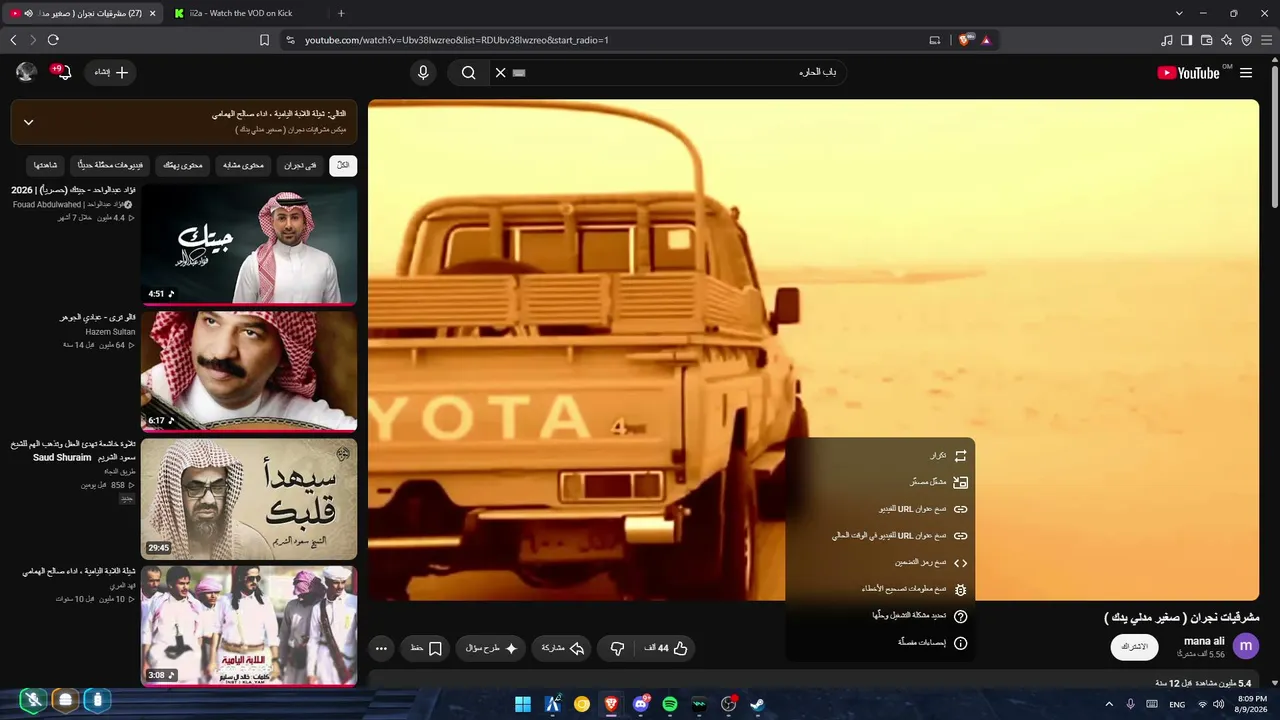The width and height of the screenshot is (1280, 720).
Task: View site information beside the URL
Action: 290,40
